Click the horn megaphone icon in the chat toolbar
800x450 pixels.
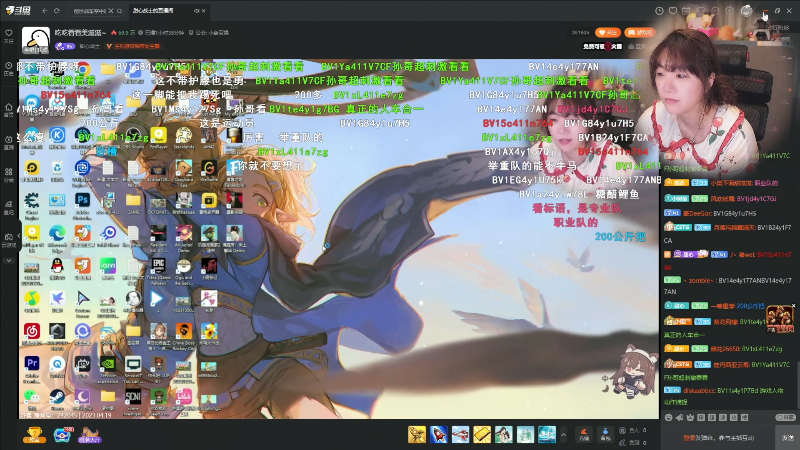[x=680, y=417]
